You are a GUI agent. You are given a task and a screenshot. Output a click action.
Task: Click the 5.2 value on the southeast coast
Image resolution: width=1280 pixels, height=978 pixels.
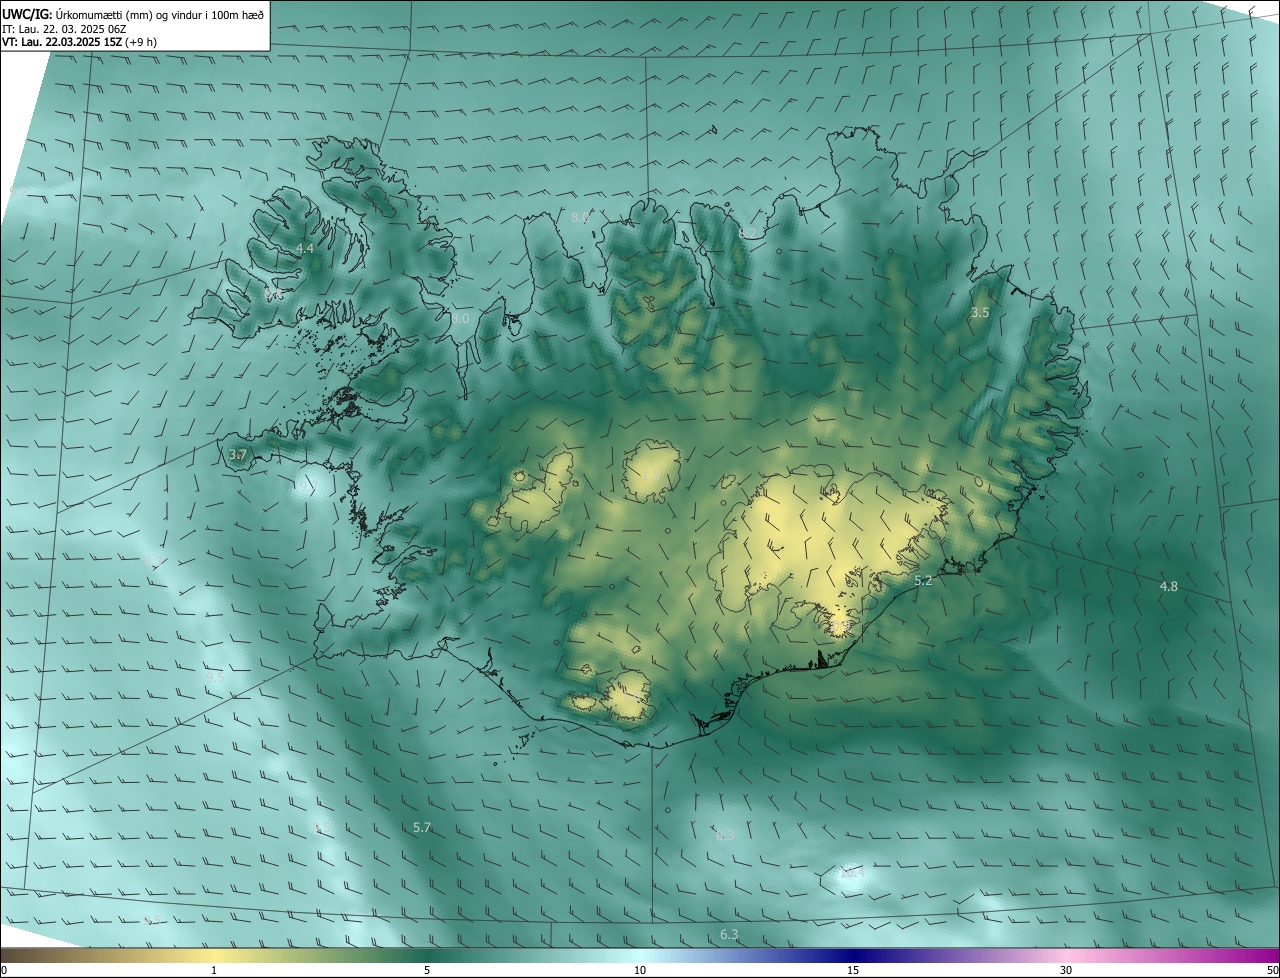[x=923, y=581]
